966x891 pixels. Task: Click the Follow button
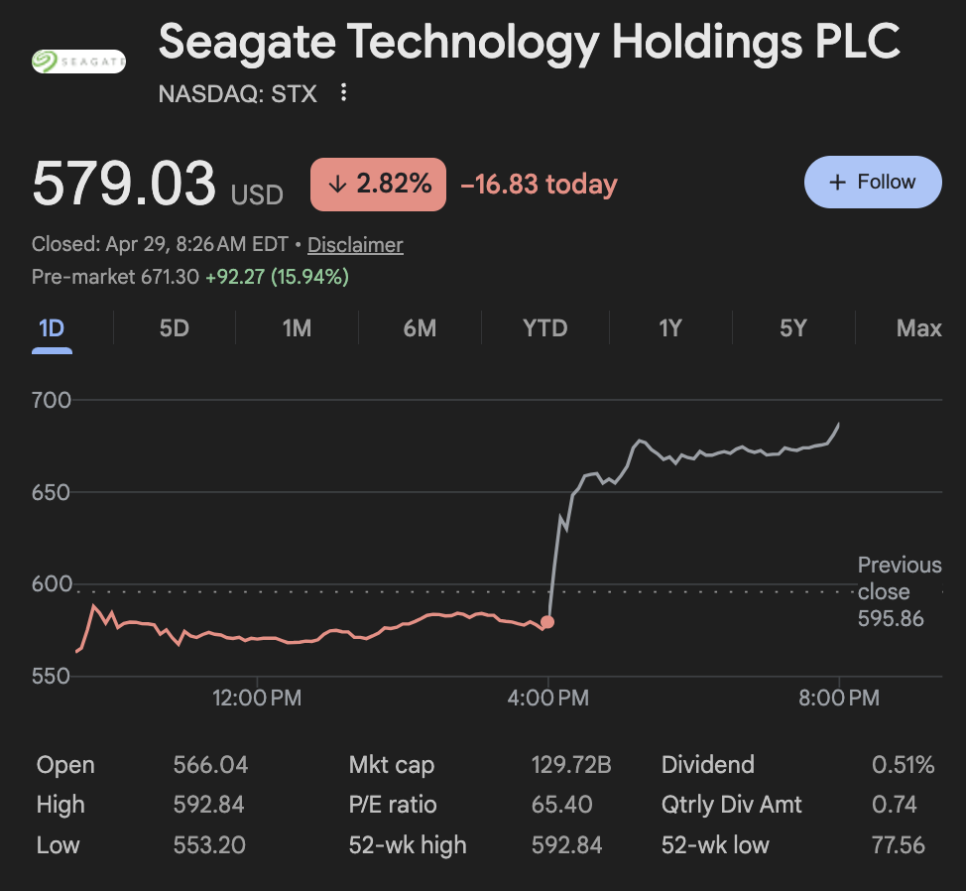[x=872, y=182]
